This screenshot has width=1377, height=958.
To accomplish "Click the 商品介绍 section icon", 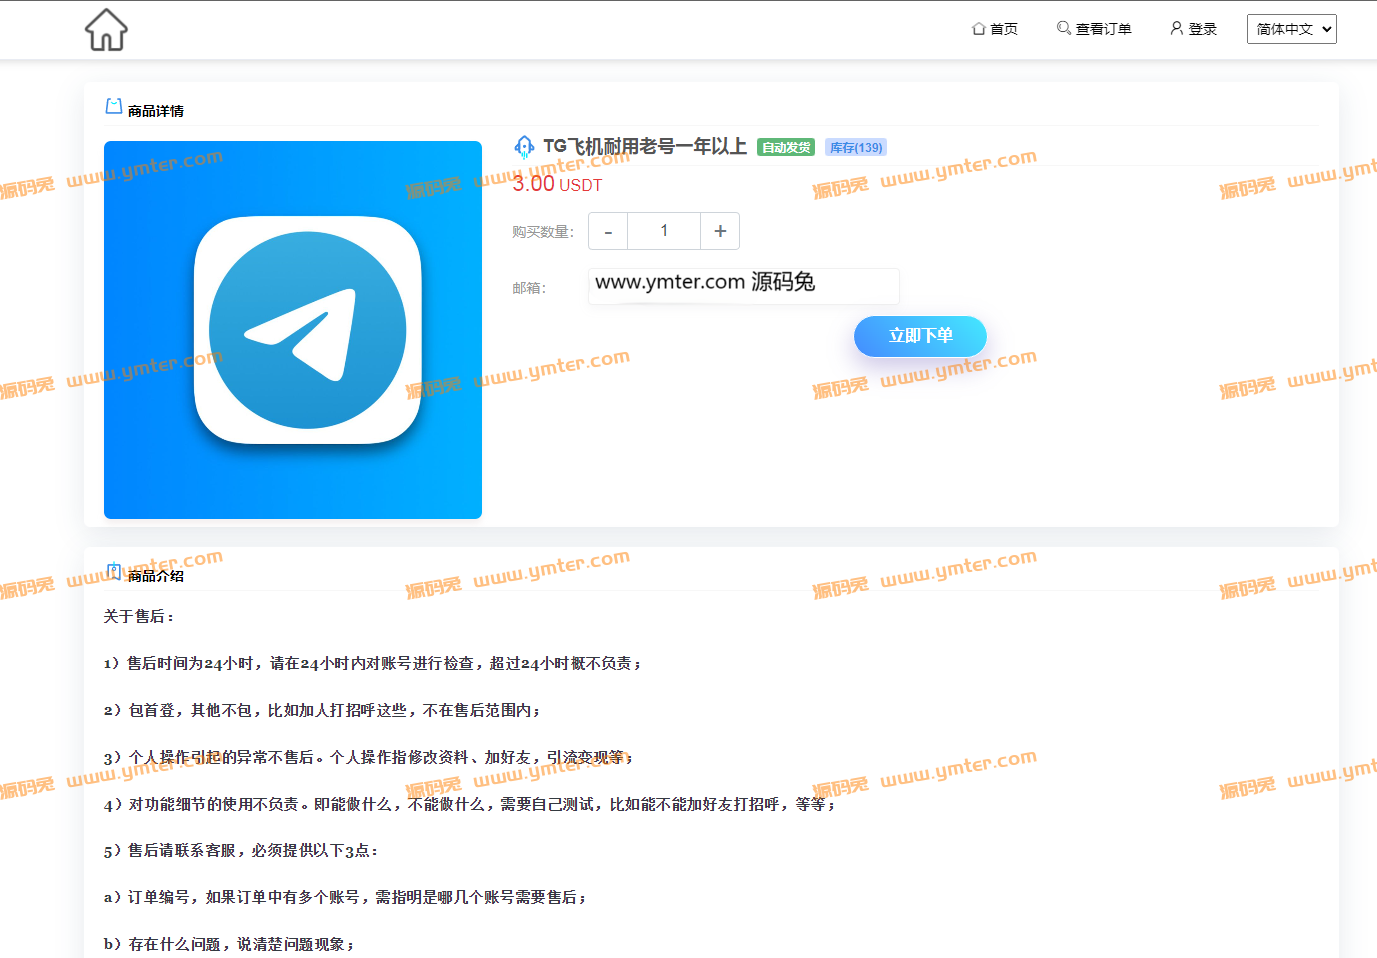I will coord(114,572).
